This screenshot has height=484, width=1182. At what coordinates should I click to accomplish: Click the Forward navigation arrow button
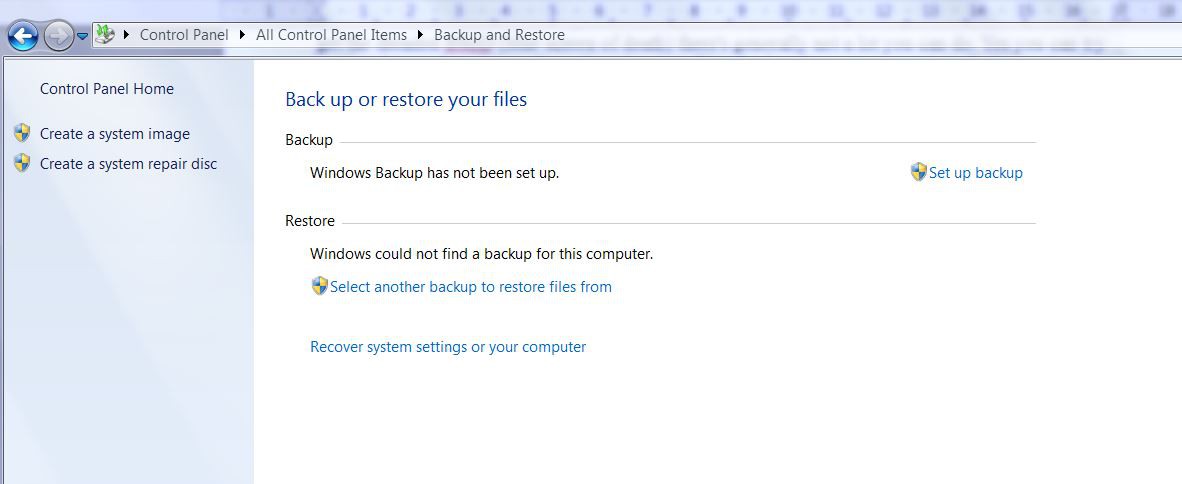pyautogui.click(x=59, y=36)
